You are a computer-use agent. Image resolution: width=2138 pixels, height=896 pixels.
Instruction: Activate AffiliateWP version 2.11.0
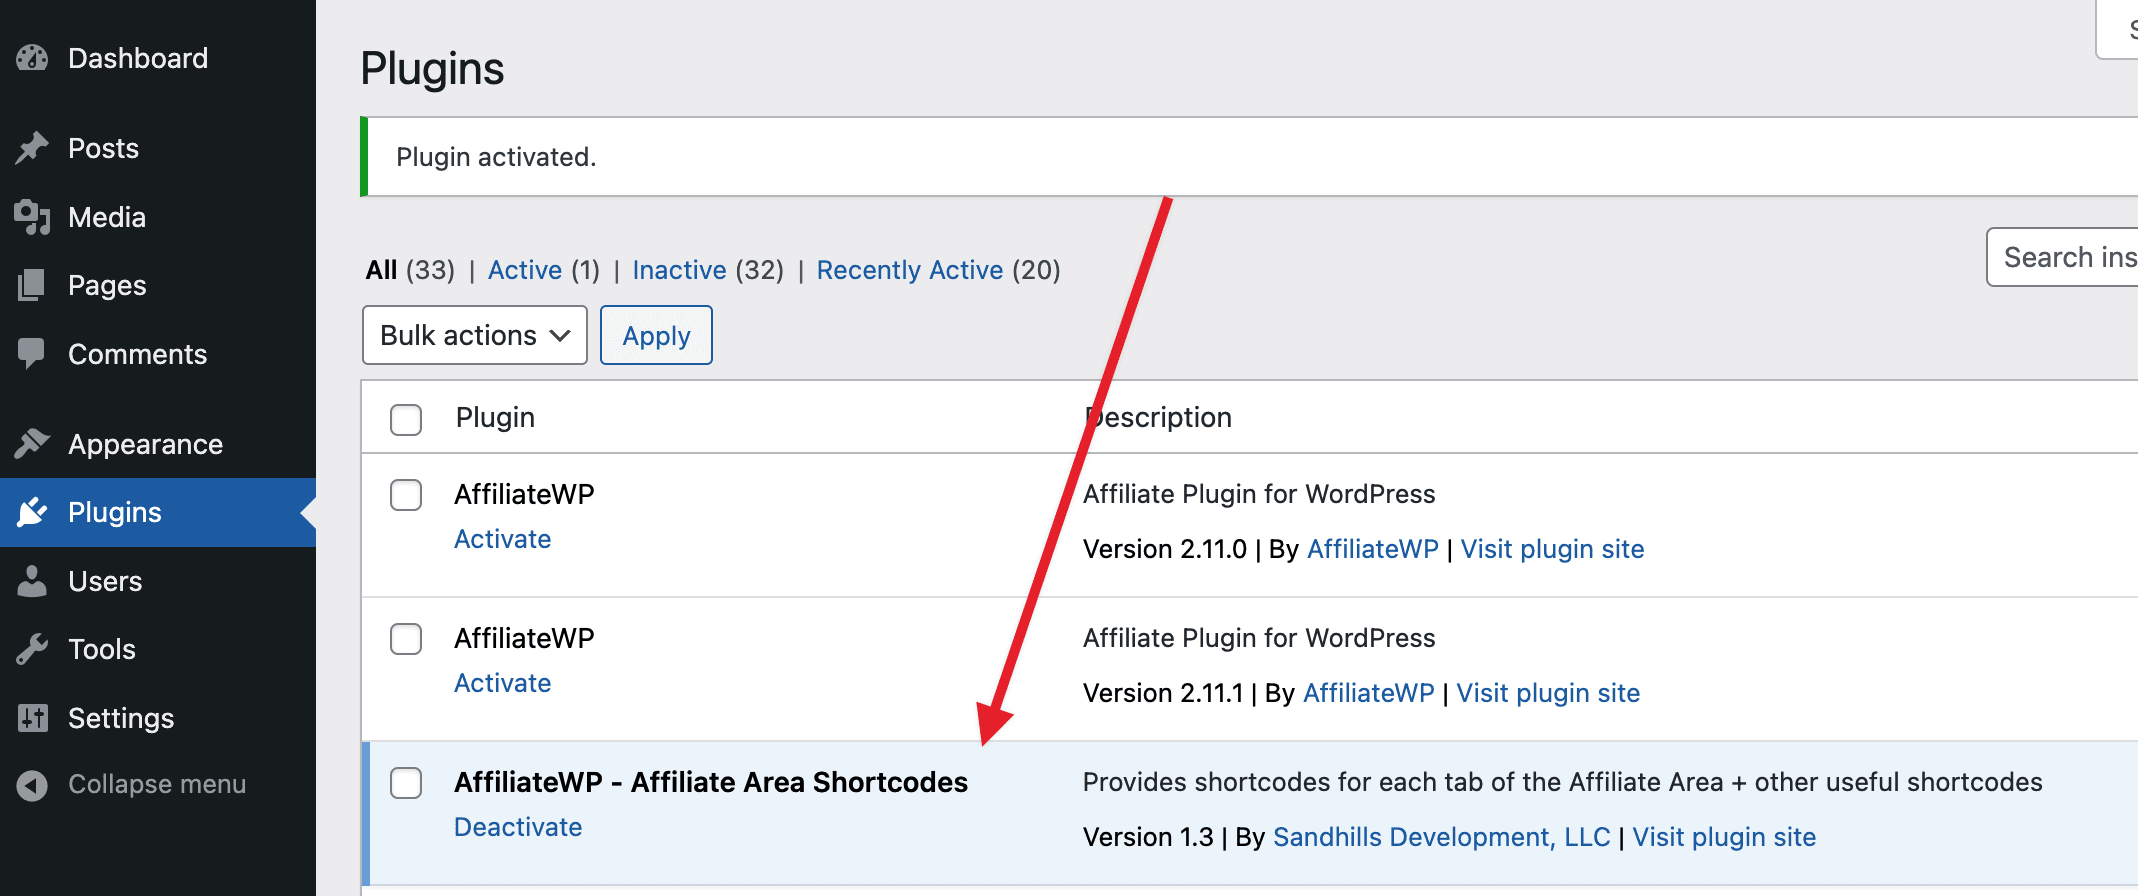tap(502, 539)
